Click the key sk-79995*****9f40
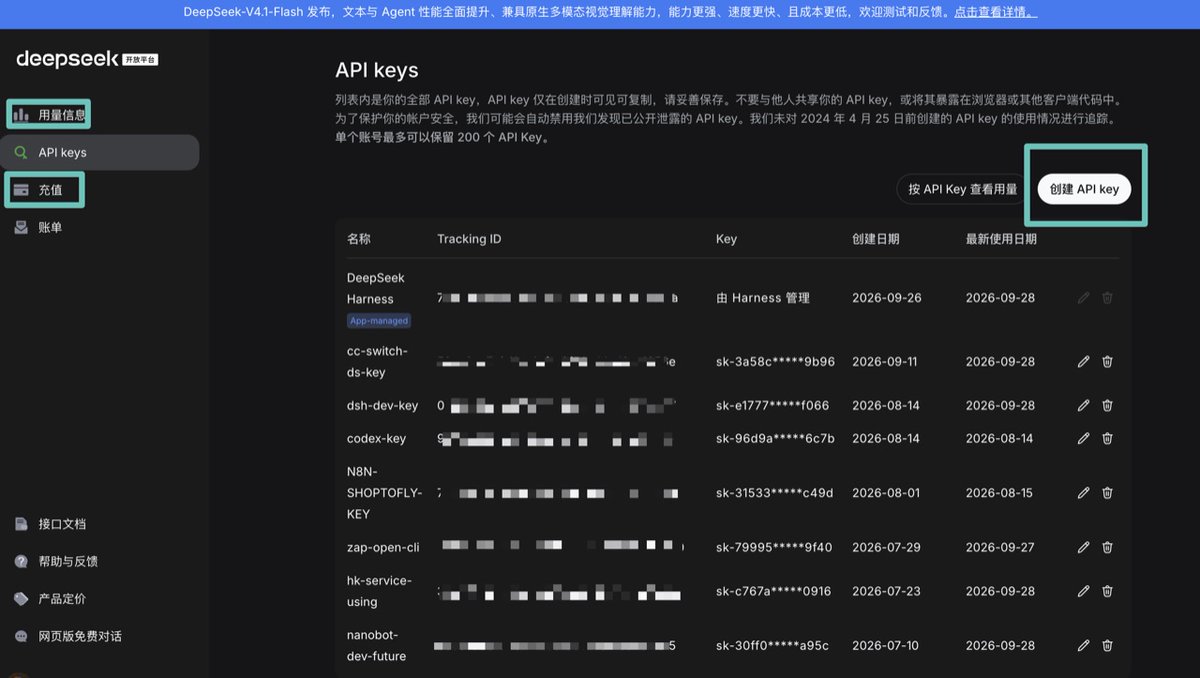Viewport: 1200px width, 678px height. pyautogui.click(x=774, y=548)
